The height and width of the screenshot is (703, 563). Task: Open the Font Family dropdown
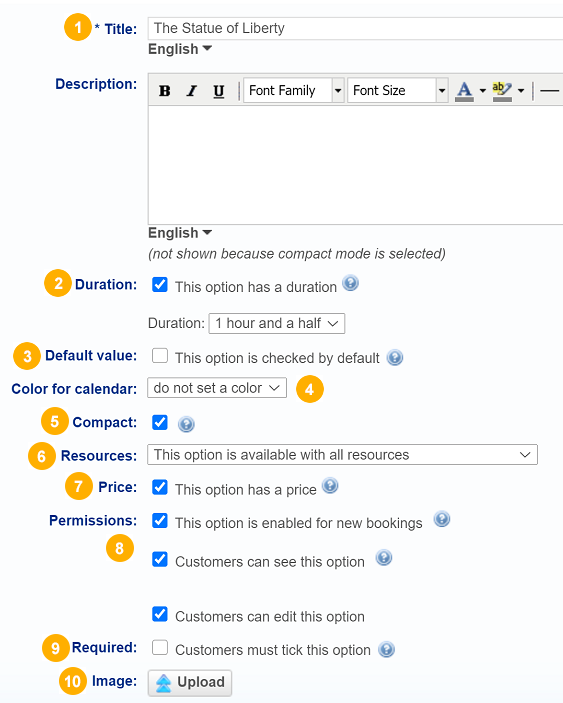(x=294, y=91)
